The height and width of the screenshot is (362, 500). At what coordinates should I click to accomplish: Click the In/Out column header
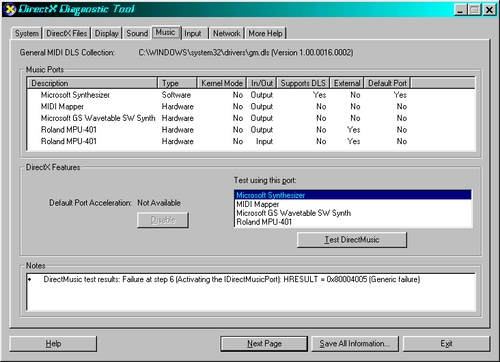point(262,83)
